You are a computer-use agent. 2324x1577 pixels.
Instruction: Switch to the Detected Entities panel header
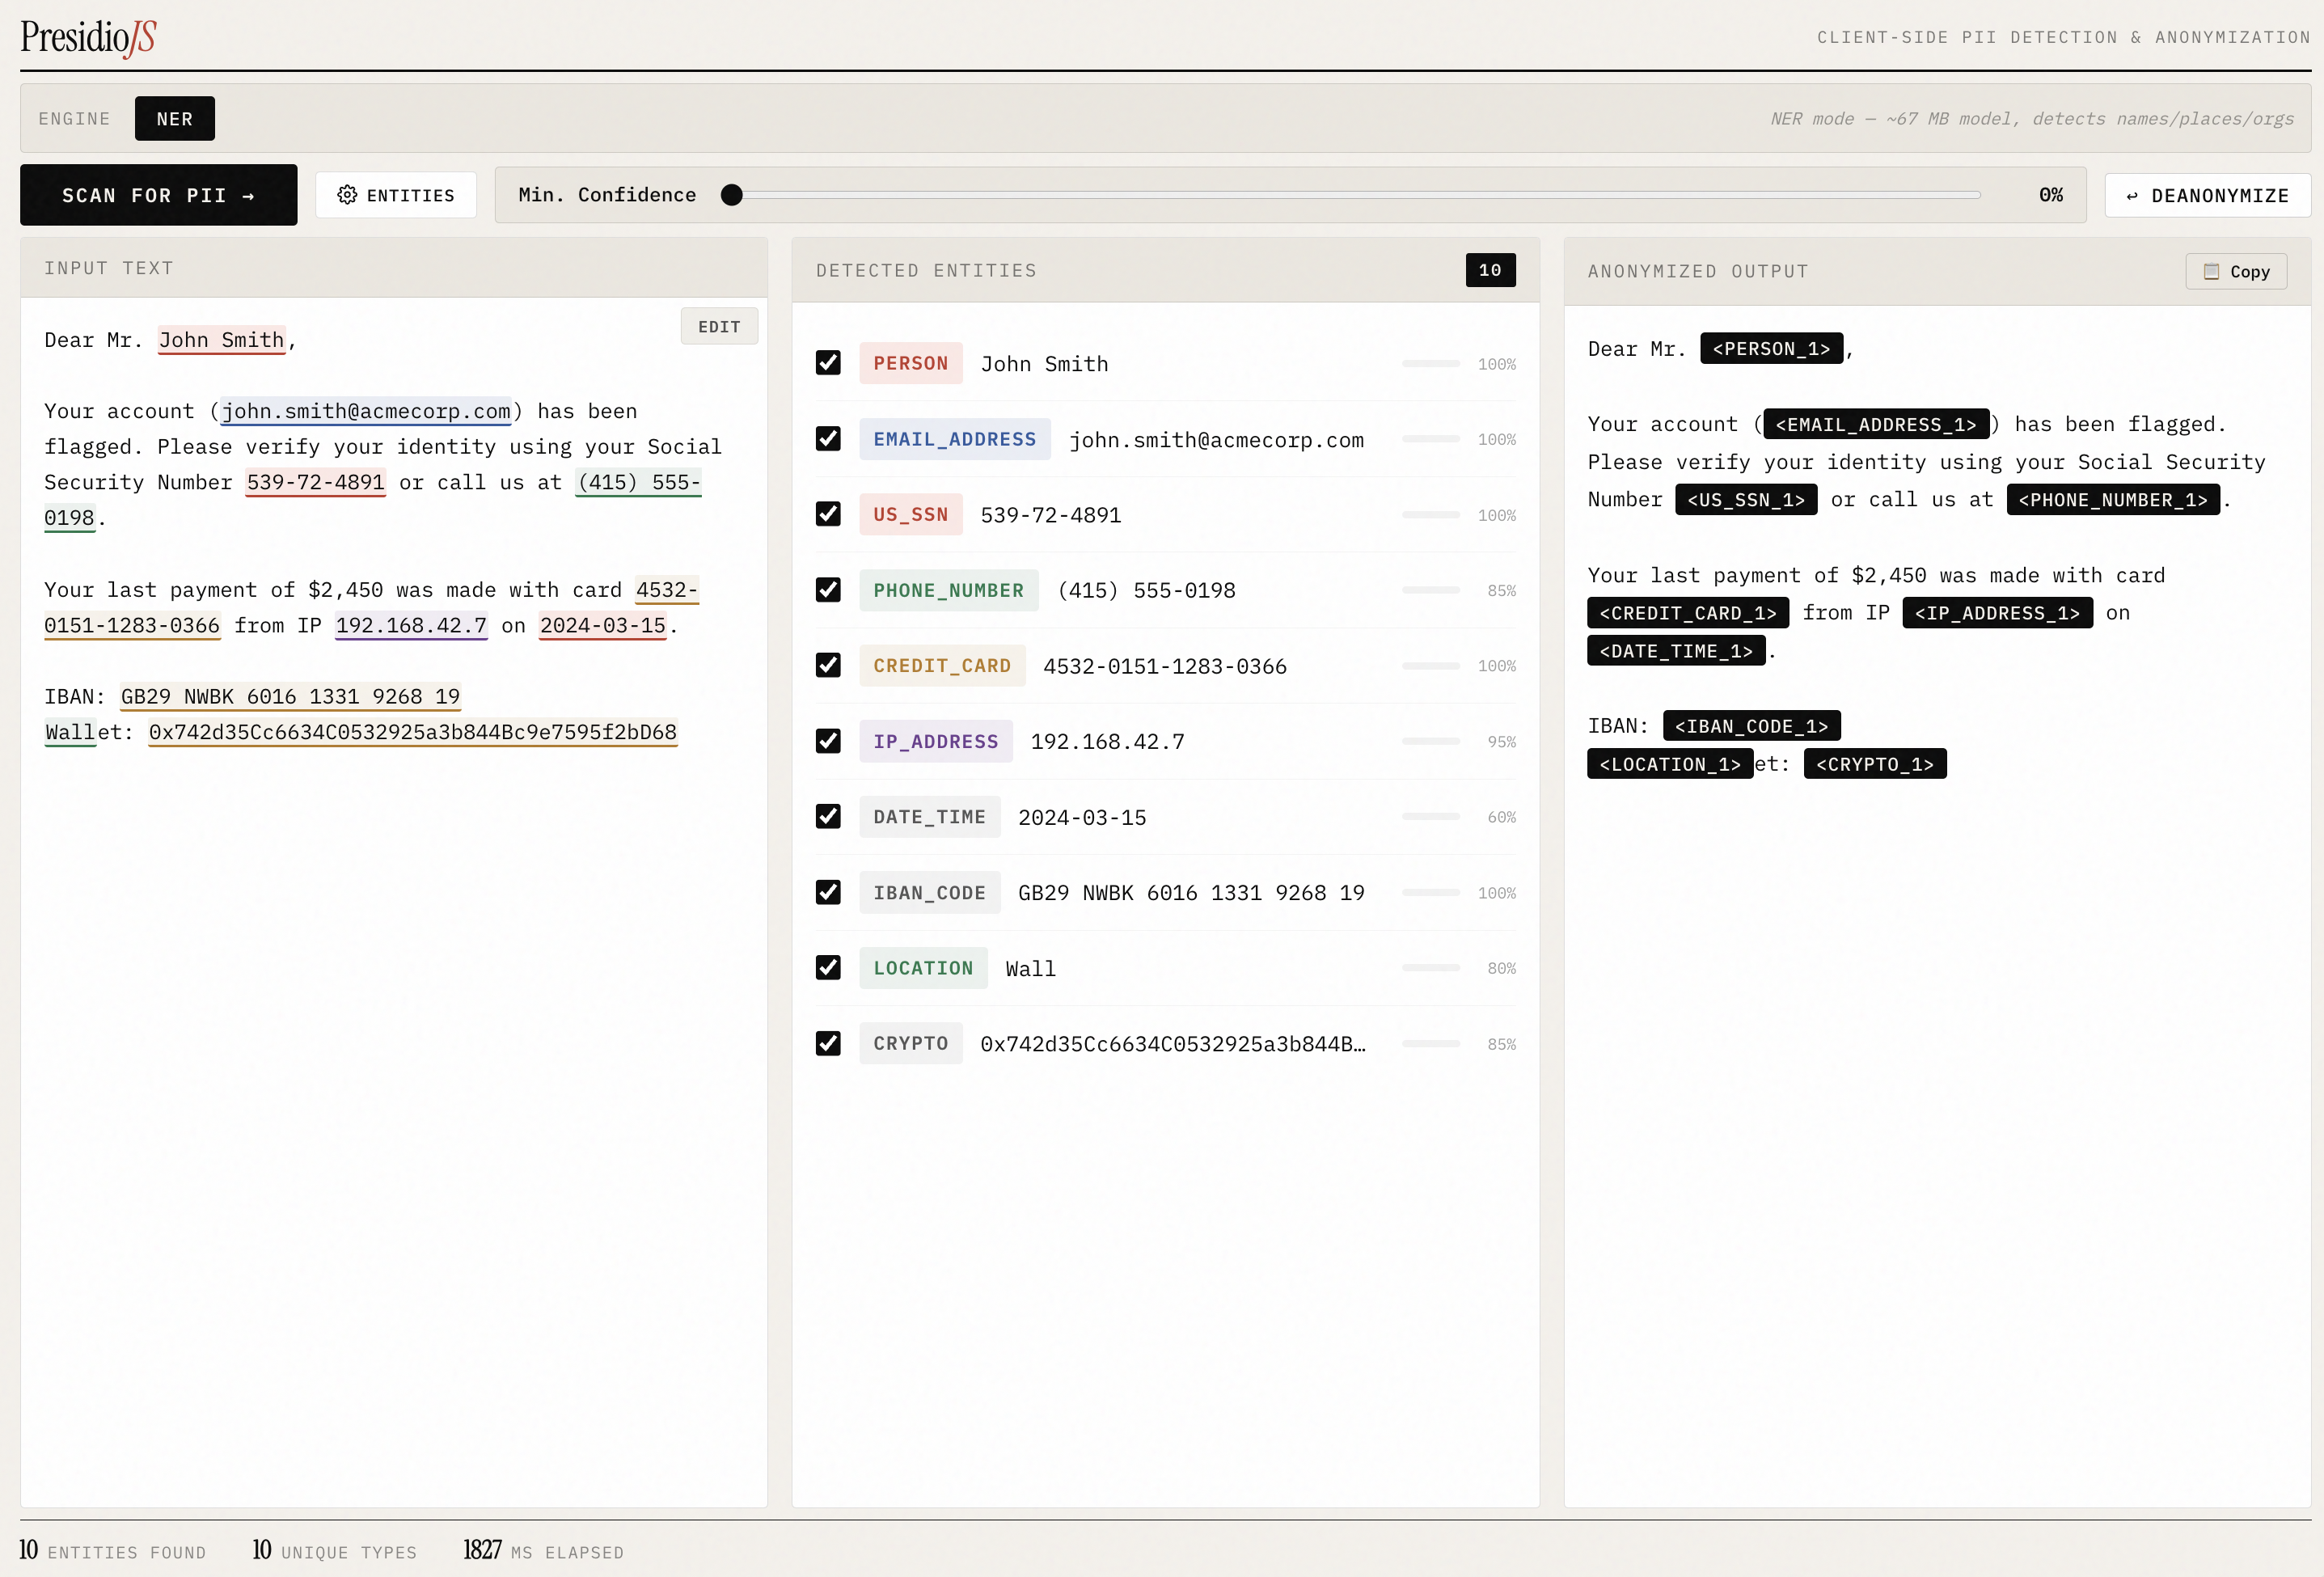tap(925, 270)
